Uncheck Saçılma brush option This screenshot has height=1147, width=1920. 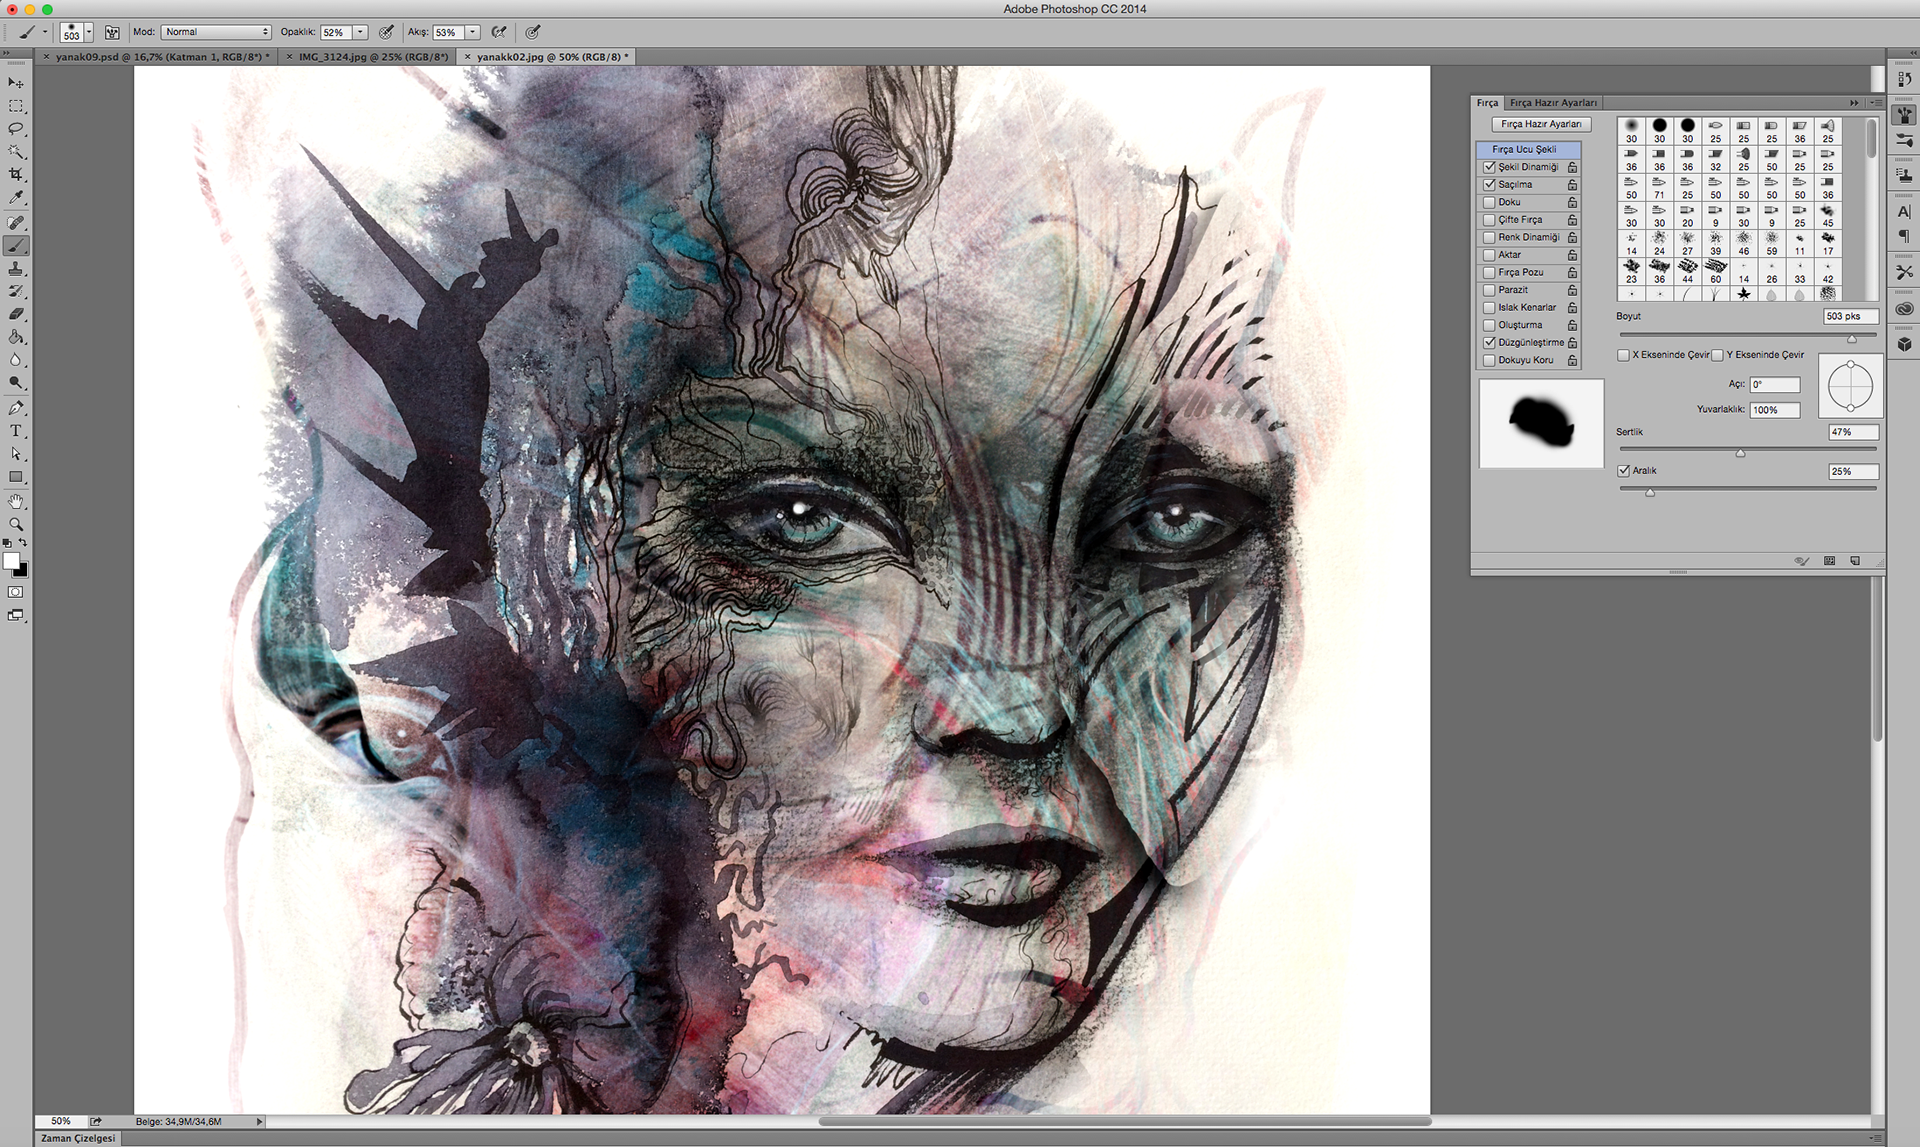click(1489, 185)
